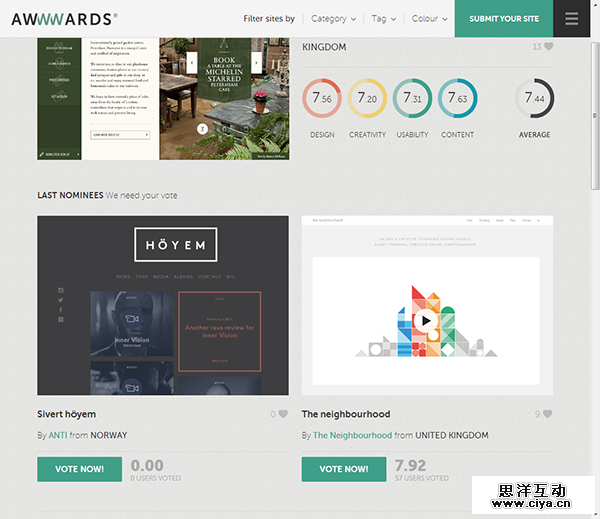Image resolution: width=600 pixels, height=519 pixels.
Task: Expand the Category filter dropdown
Action: coord(333,18)
